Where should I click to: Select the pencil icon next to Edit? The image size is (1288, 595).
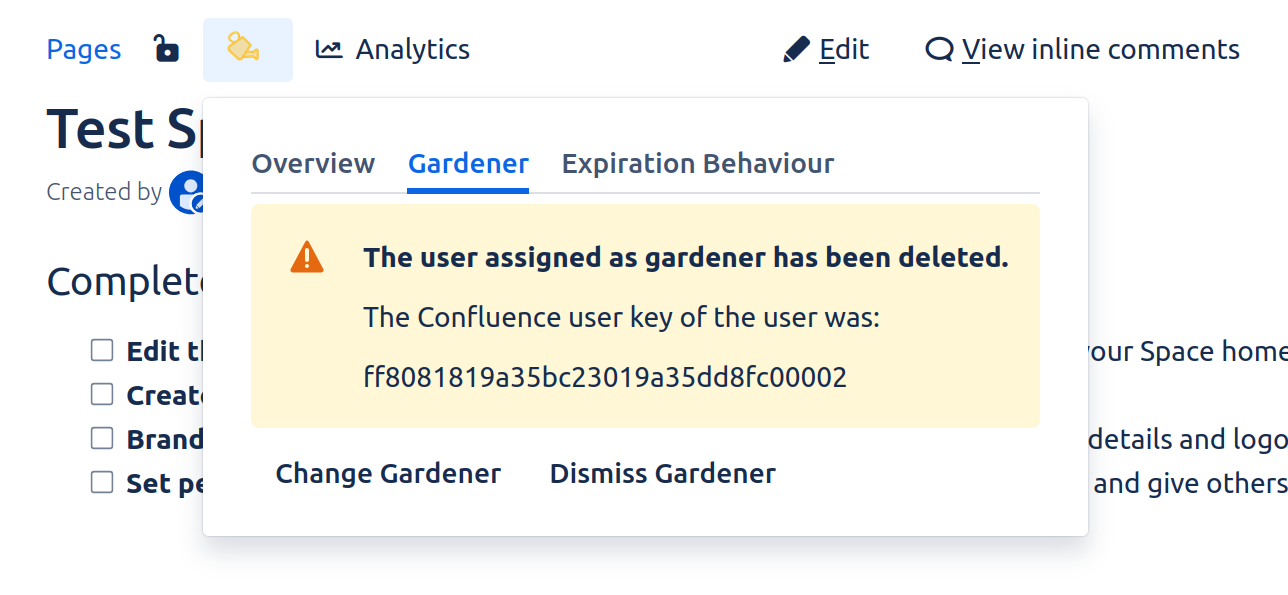point(795,48)
